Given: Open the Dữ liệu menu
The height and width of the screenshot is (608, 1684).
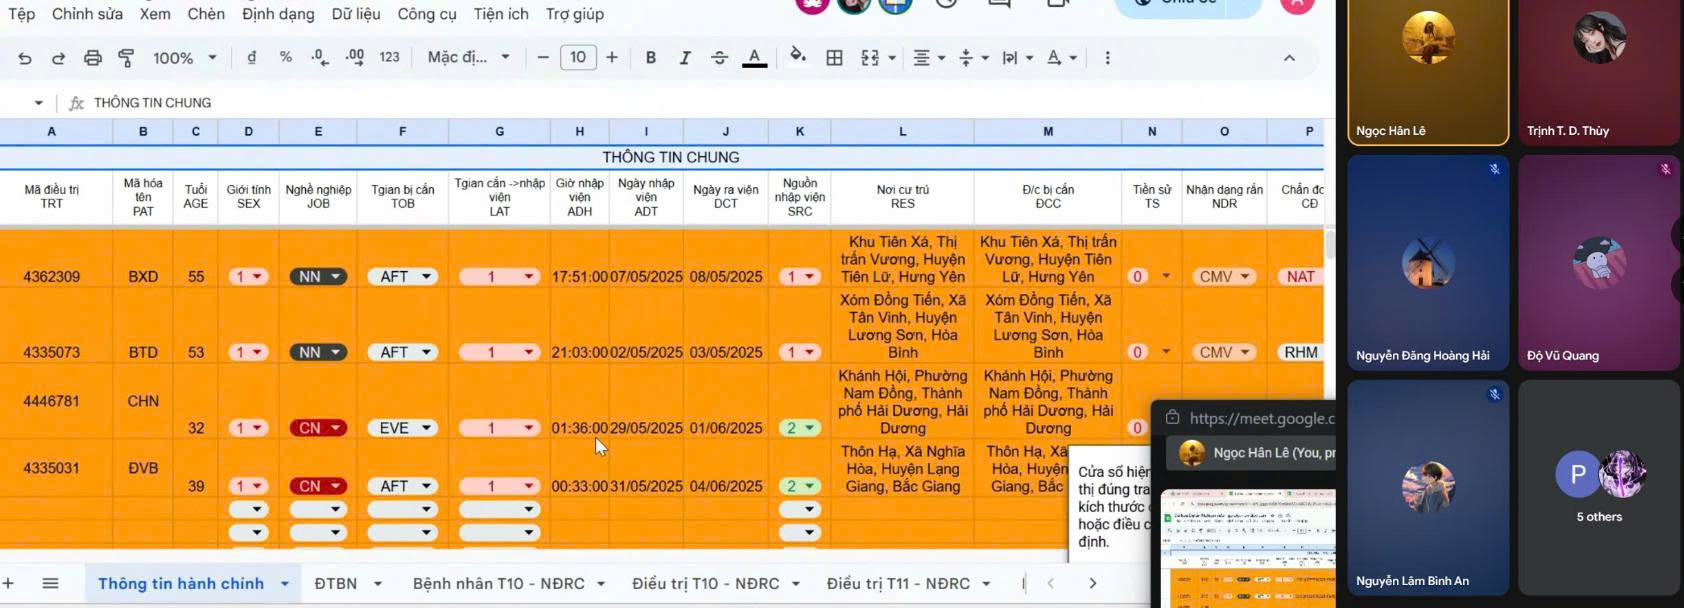Looking at the screenshot, I should point(355,14).
